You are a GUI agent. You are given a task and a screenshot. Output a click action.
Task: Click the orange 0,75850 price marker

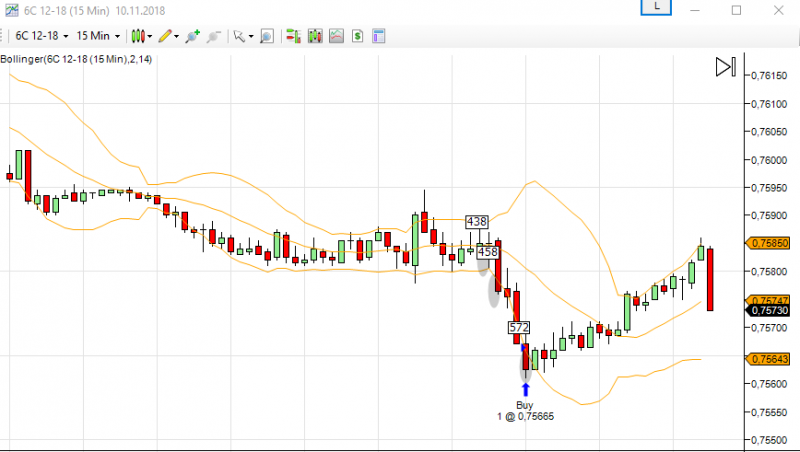pyautogui.click(x=768, y=243)
